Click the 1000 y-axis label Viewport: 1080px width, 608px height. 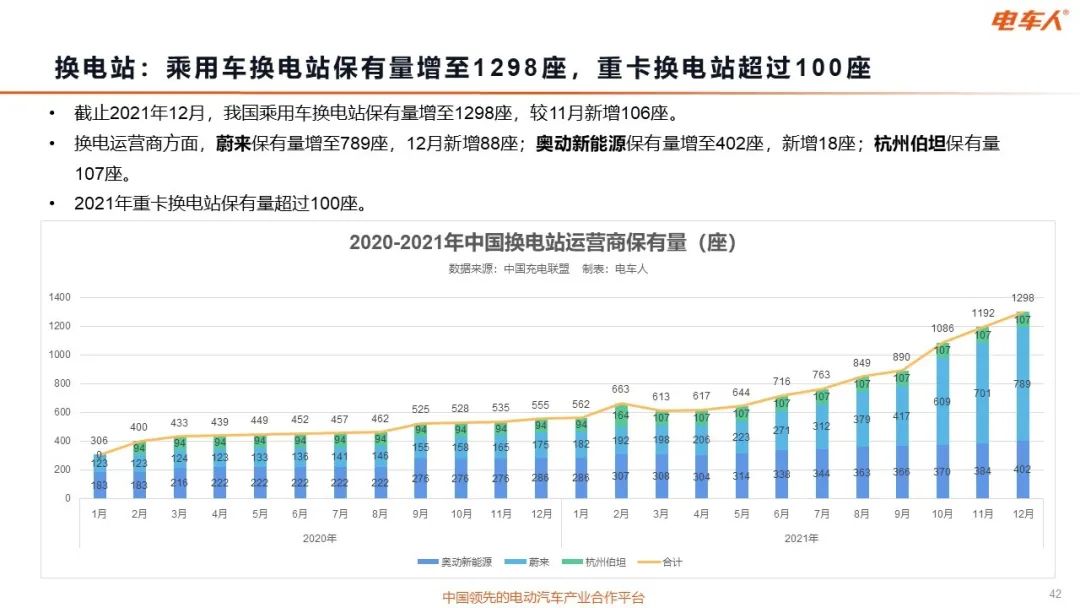tap(59, 355)
